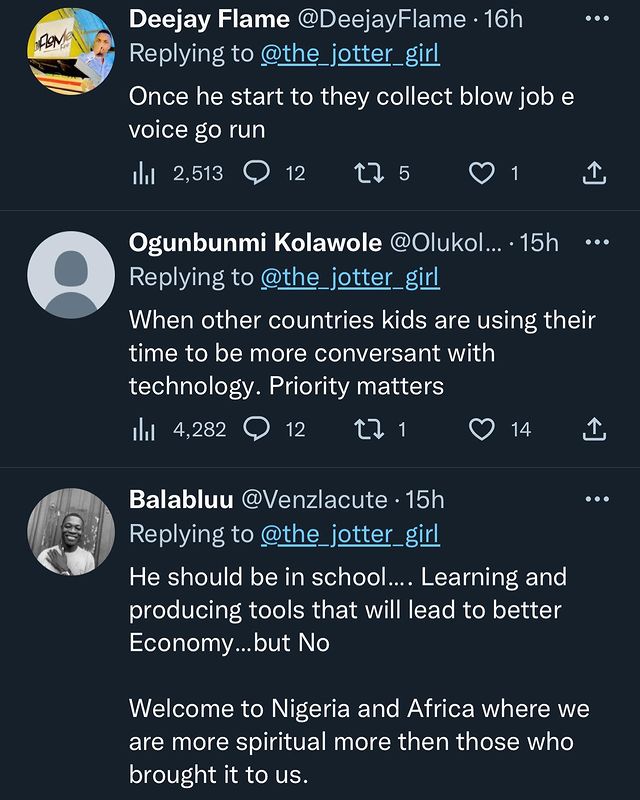Open more options for Balabluu's tweet

(596, 499)
